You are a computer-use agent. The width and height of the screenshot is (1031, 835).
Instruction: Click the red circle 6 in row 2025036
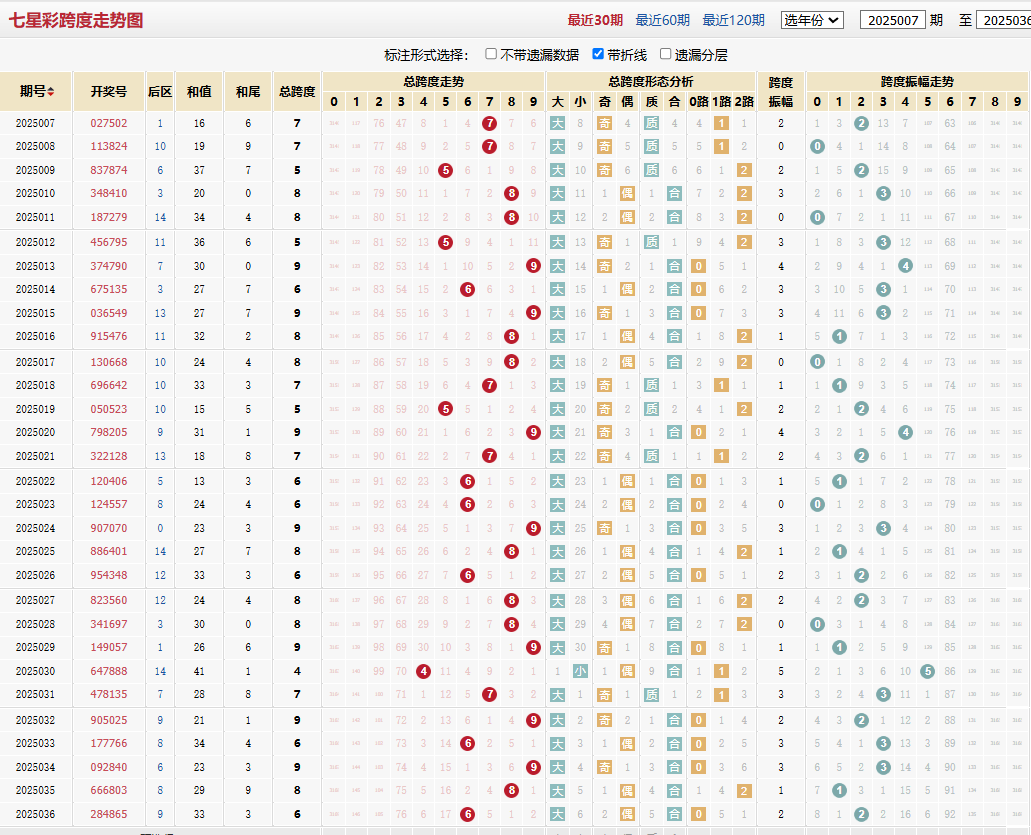tap(468, 814)
